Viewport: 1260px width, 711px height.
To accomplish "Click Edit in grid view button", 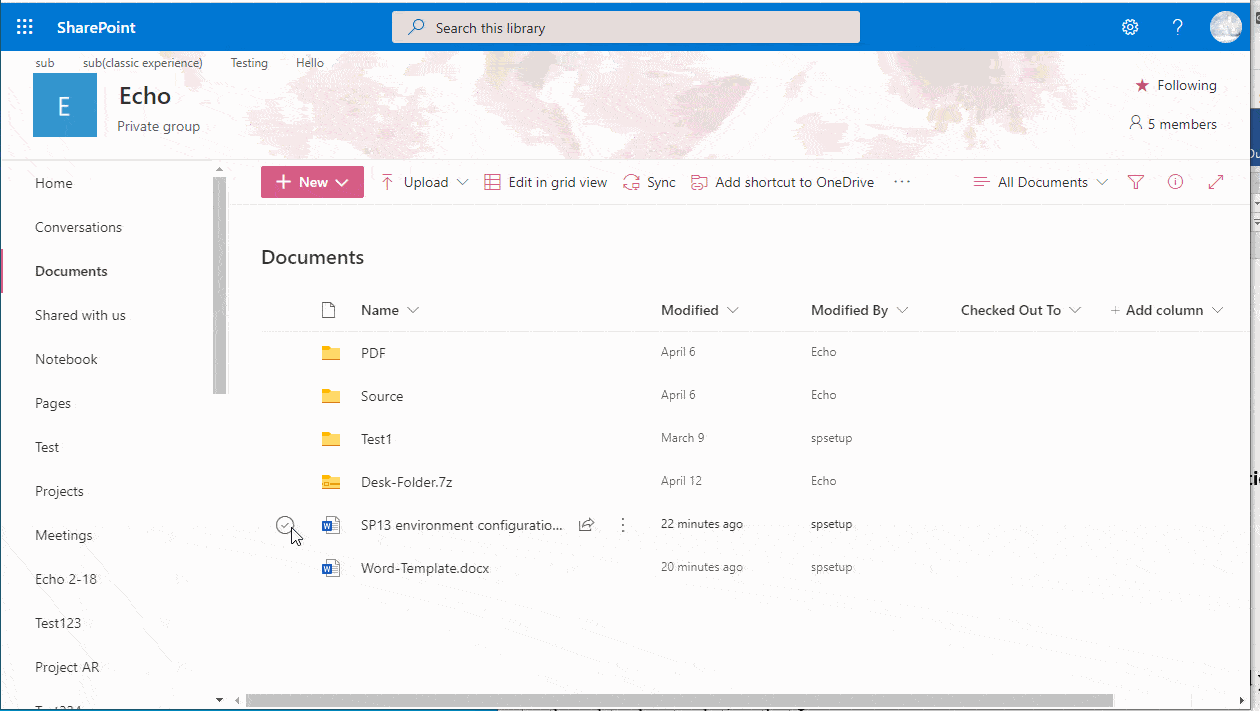I will pyautogui.click(x=546, y=182).
